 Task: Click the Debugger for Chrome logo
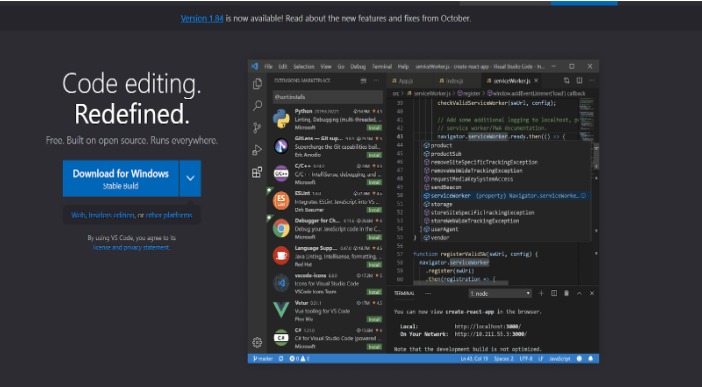coord(281,228)
